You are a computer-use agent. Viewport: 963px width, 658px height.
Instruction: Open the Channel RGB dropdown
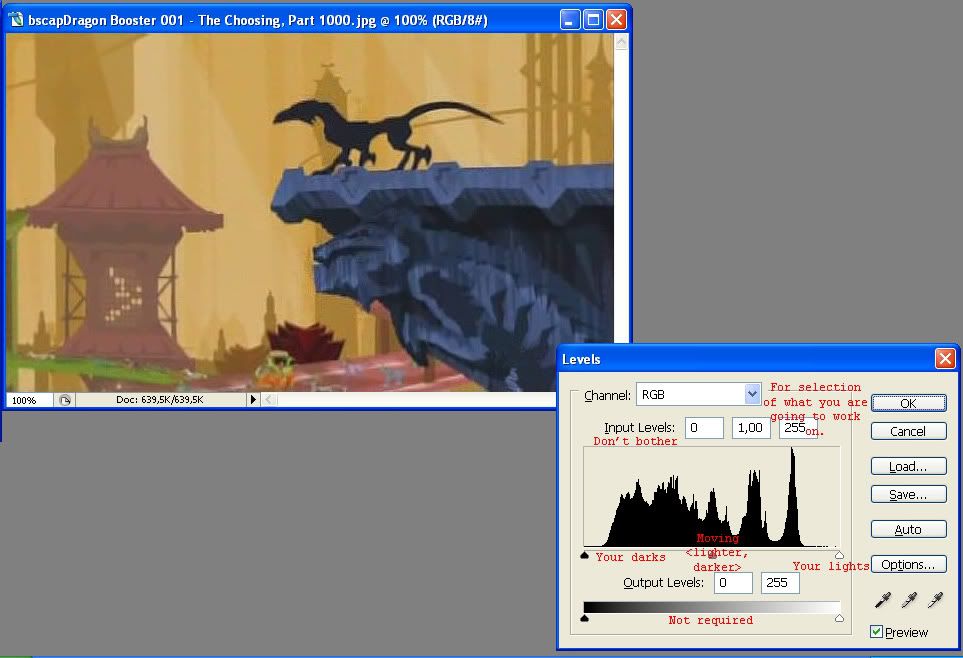[699, 394]
